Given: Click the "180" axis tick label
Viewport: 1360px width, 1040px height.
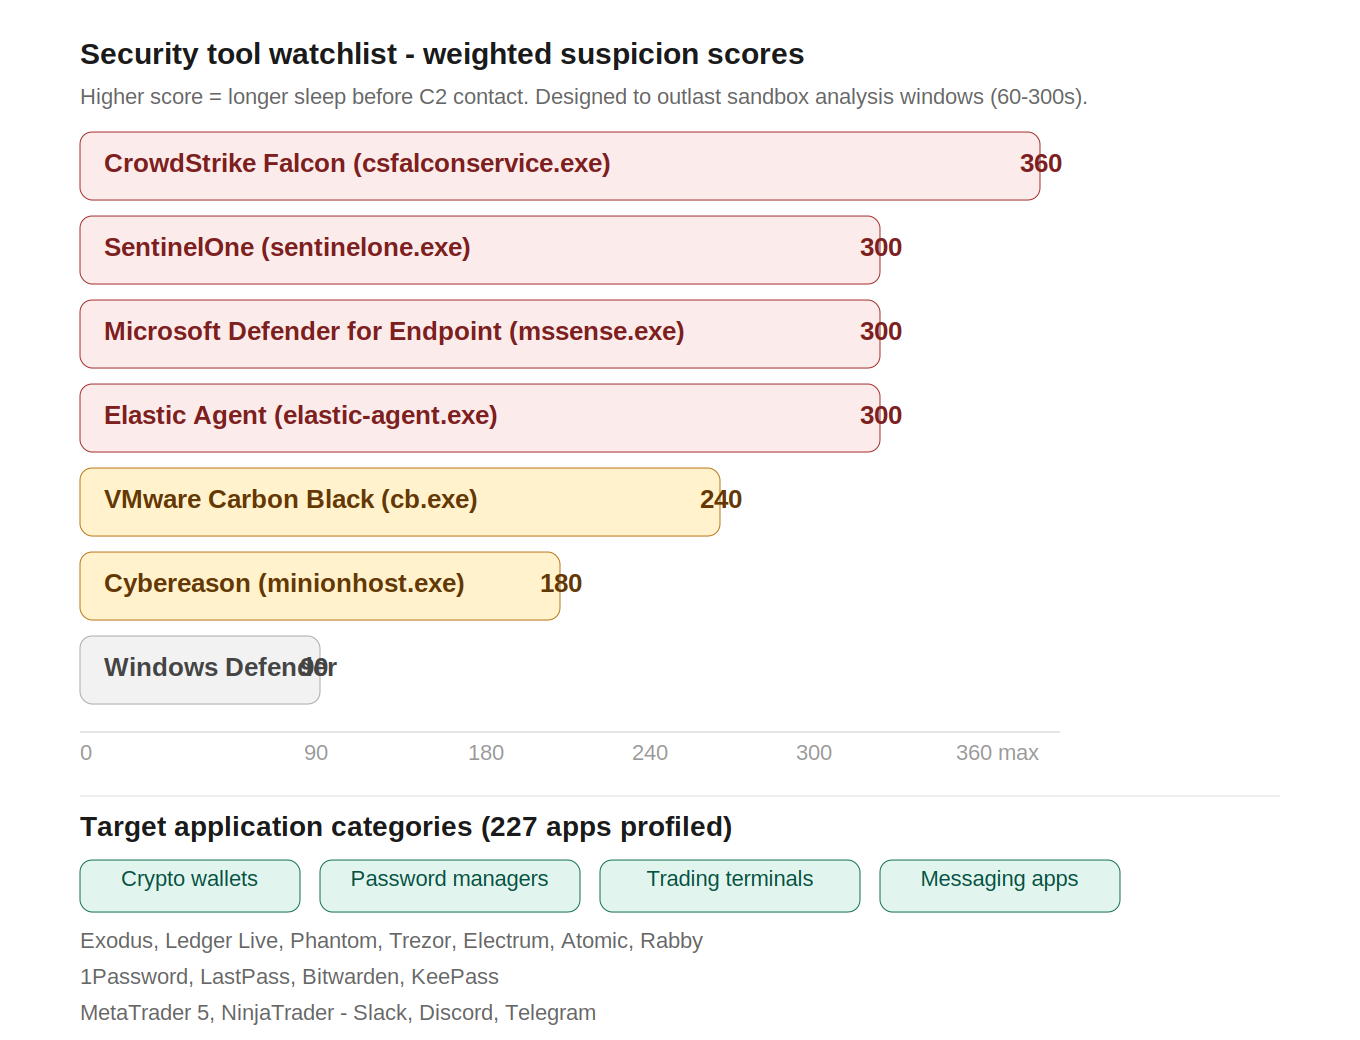Looking at the screenshot, I should coord(486,753).
